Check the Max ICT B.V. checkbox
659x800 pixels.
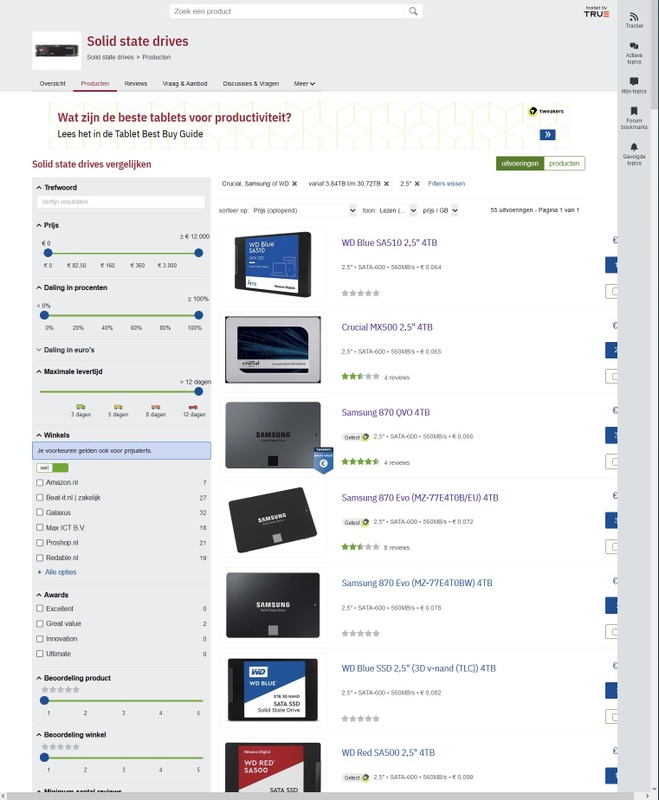40,528
